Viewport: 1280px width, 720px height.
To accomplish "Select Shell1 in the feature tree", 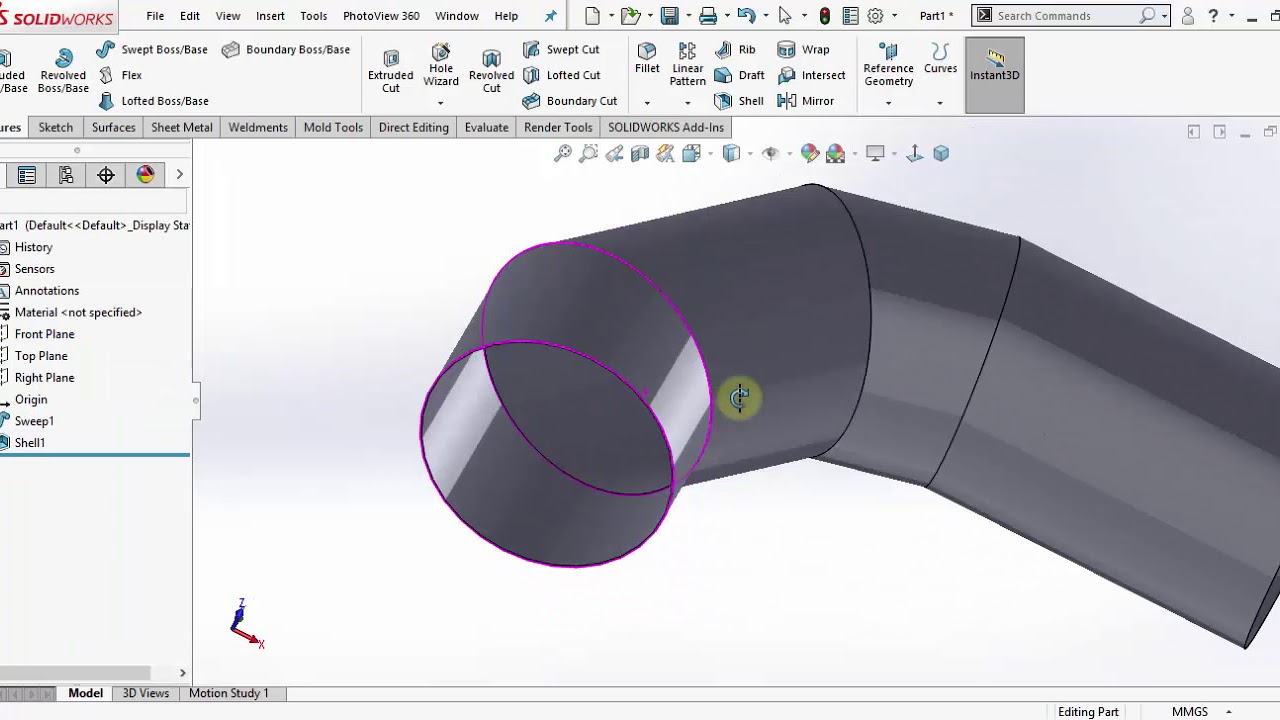I will pyautogui.click(x=30, y=443).
